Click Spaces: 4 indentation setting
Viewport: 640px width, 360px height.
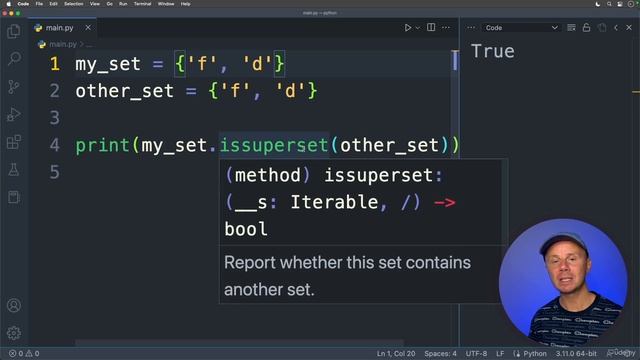tap(440, 353)
